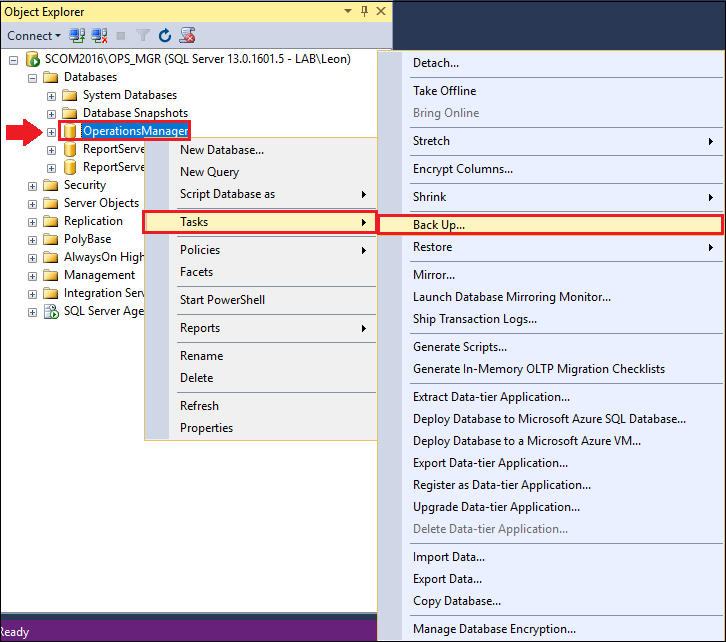Viewport: 726px width, 642px height.
Task: Expand the OperationsManager database node
Action: pyautogui.click(x=51, y=132)
